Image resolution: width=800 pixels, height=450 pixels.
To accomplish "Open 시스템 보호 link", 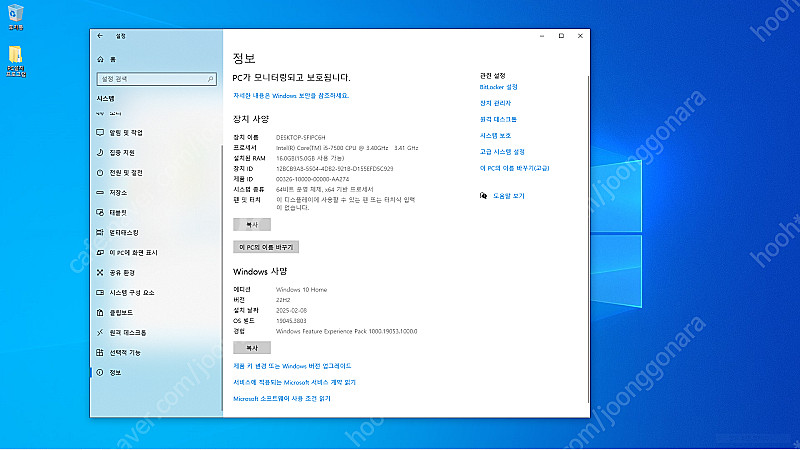I will (x=495, y=136).
